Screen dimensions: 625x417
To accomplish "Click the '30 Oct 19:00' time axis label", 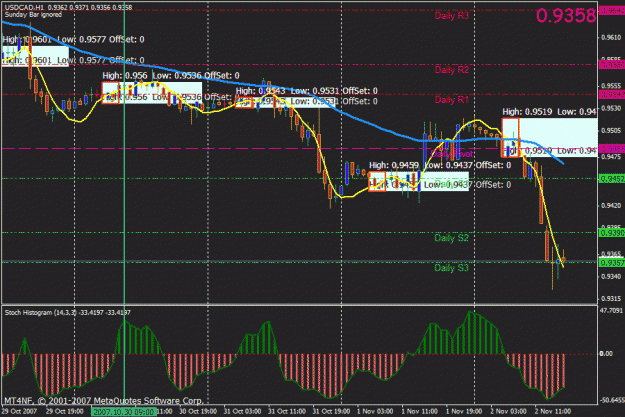I will click(x=198, y=411).
